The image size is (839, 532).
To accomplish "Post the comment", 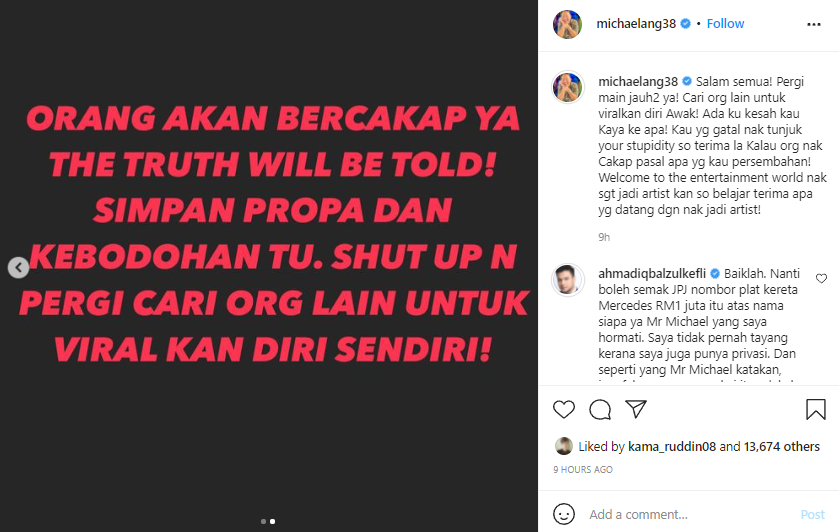I will coord(812,514).
